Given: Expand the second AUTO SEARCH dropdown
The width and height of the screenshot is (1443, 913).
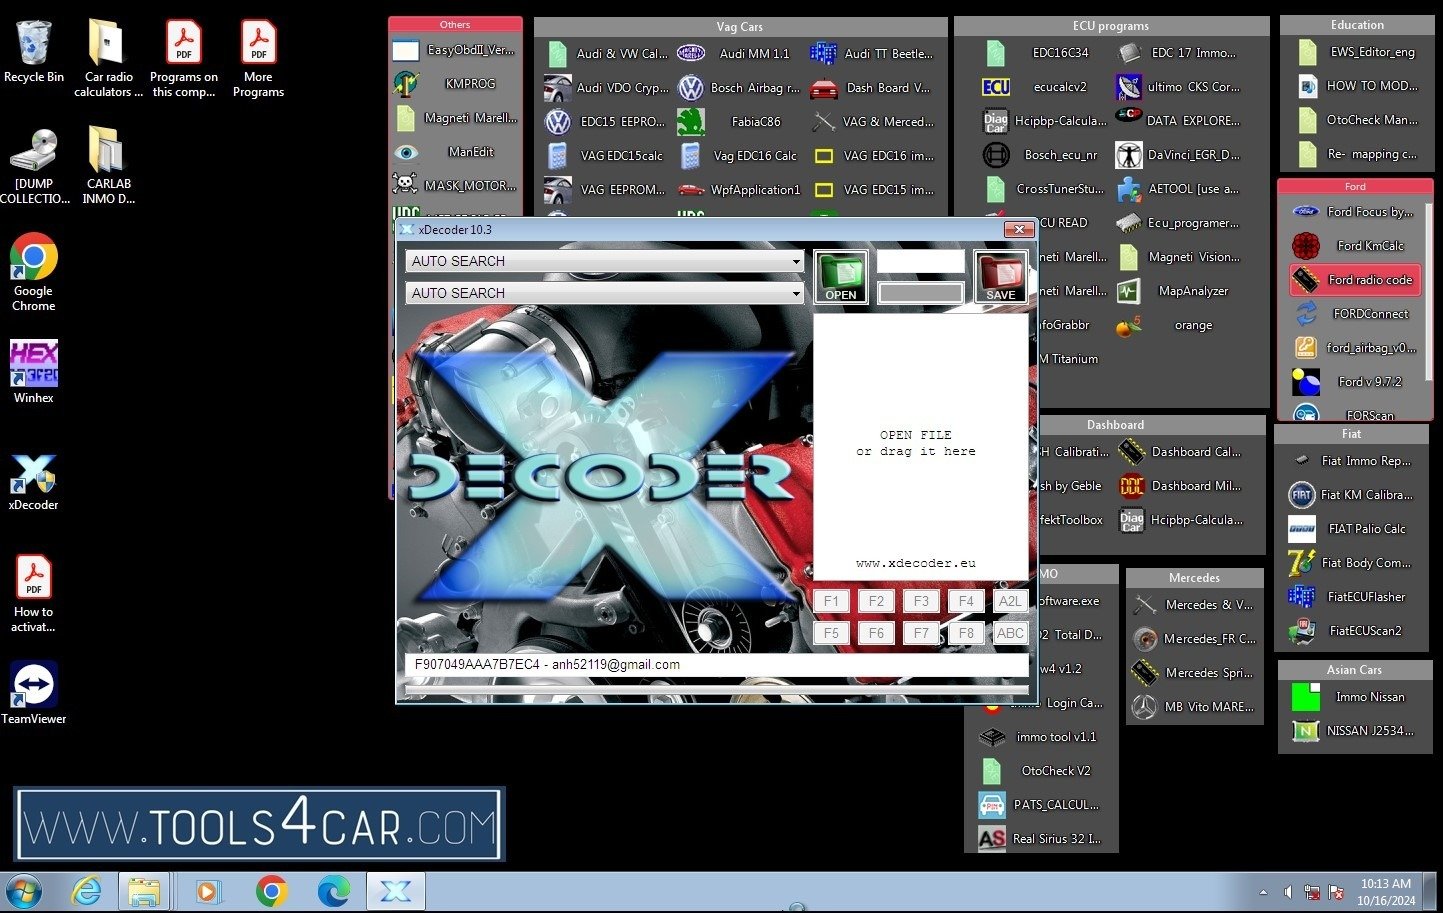Looking at the screenshot, I should pyautogui.click(x=796, y=293).
